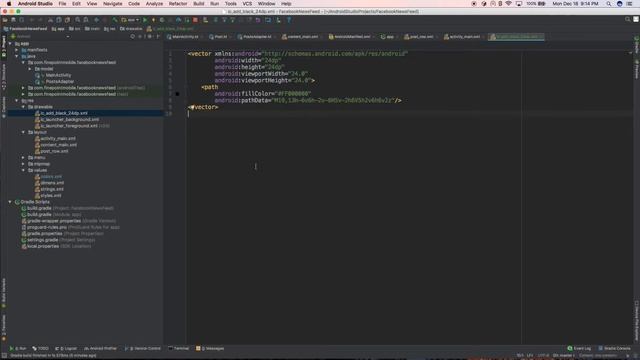640x360 pixels.
Task: Collapse the values folder node
Action: click(x=23, y=170)
